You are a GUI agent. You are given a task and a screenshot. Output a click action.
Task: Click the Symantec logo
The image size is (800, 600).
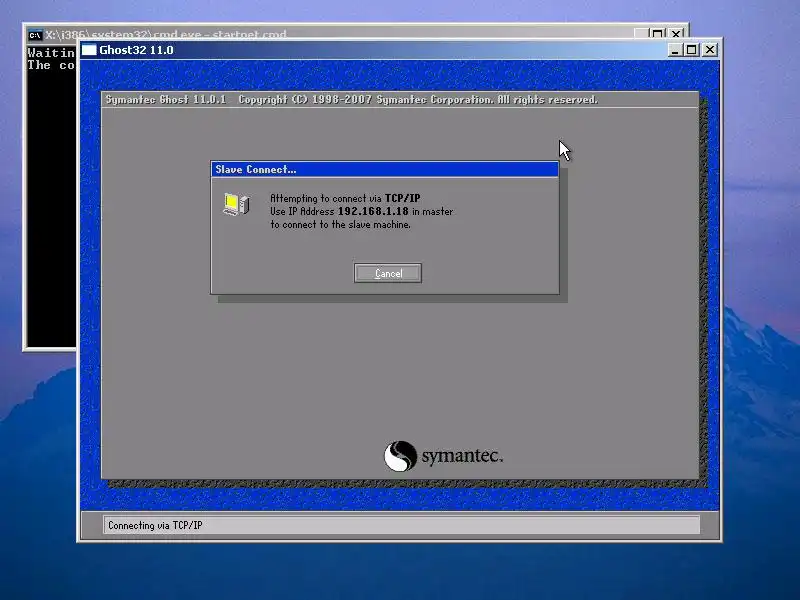pyautogui.click(x=443, y=456)
